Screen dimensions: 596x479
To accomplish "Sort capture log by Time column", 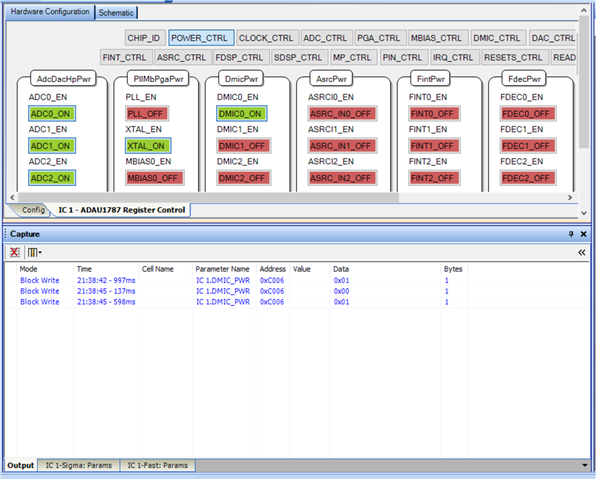I will point(106,269).
